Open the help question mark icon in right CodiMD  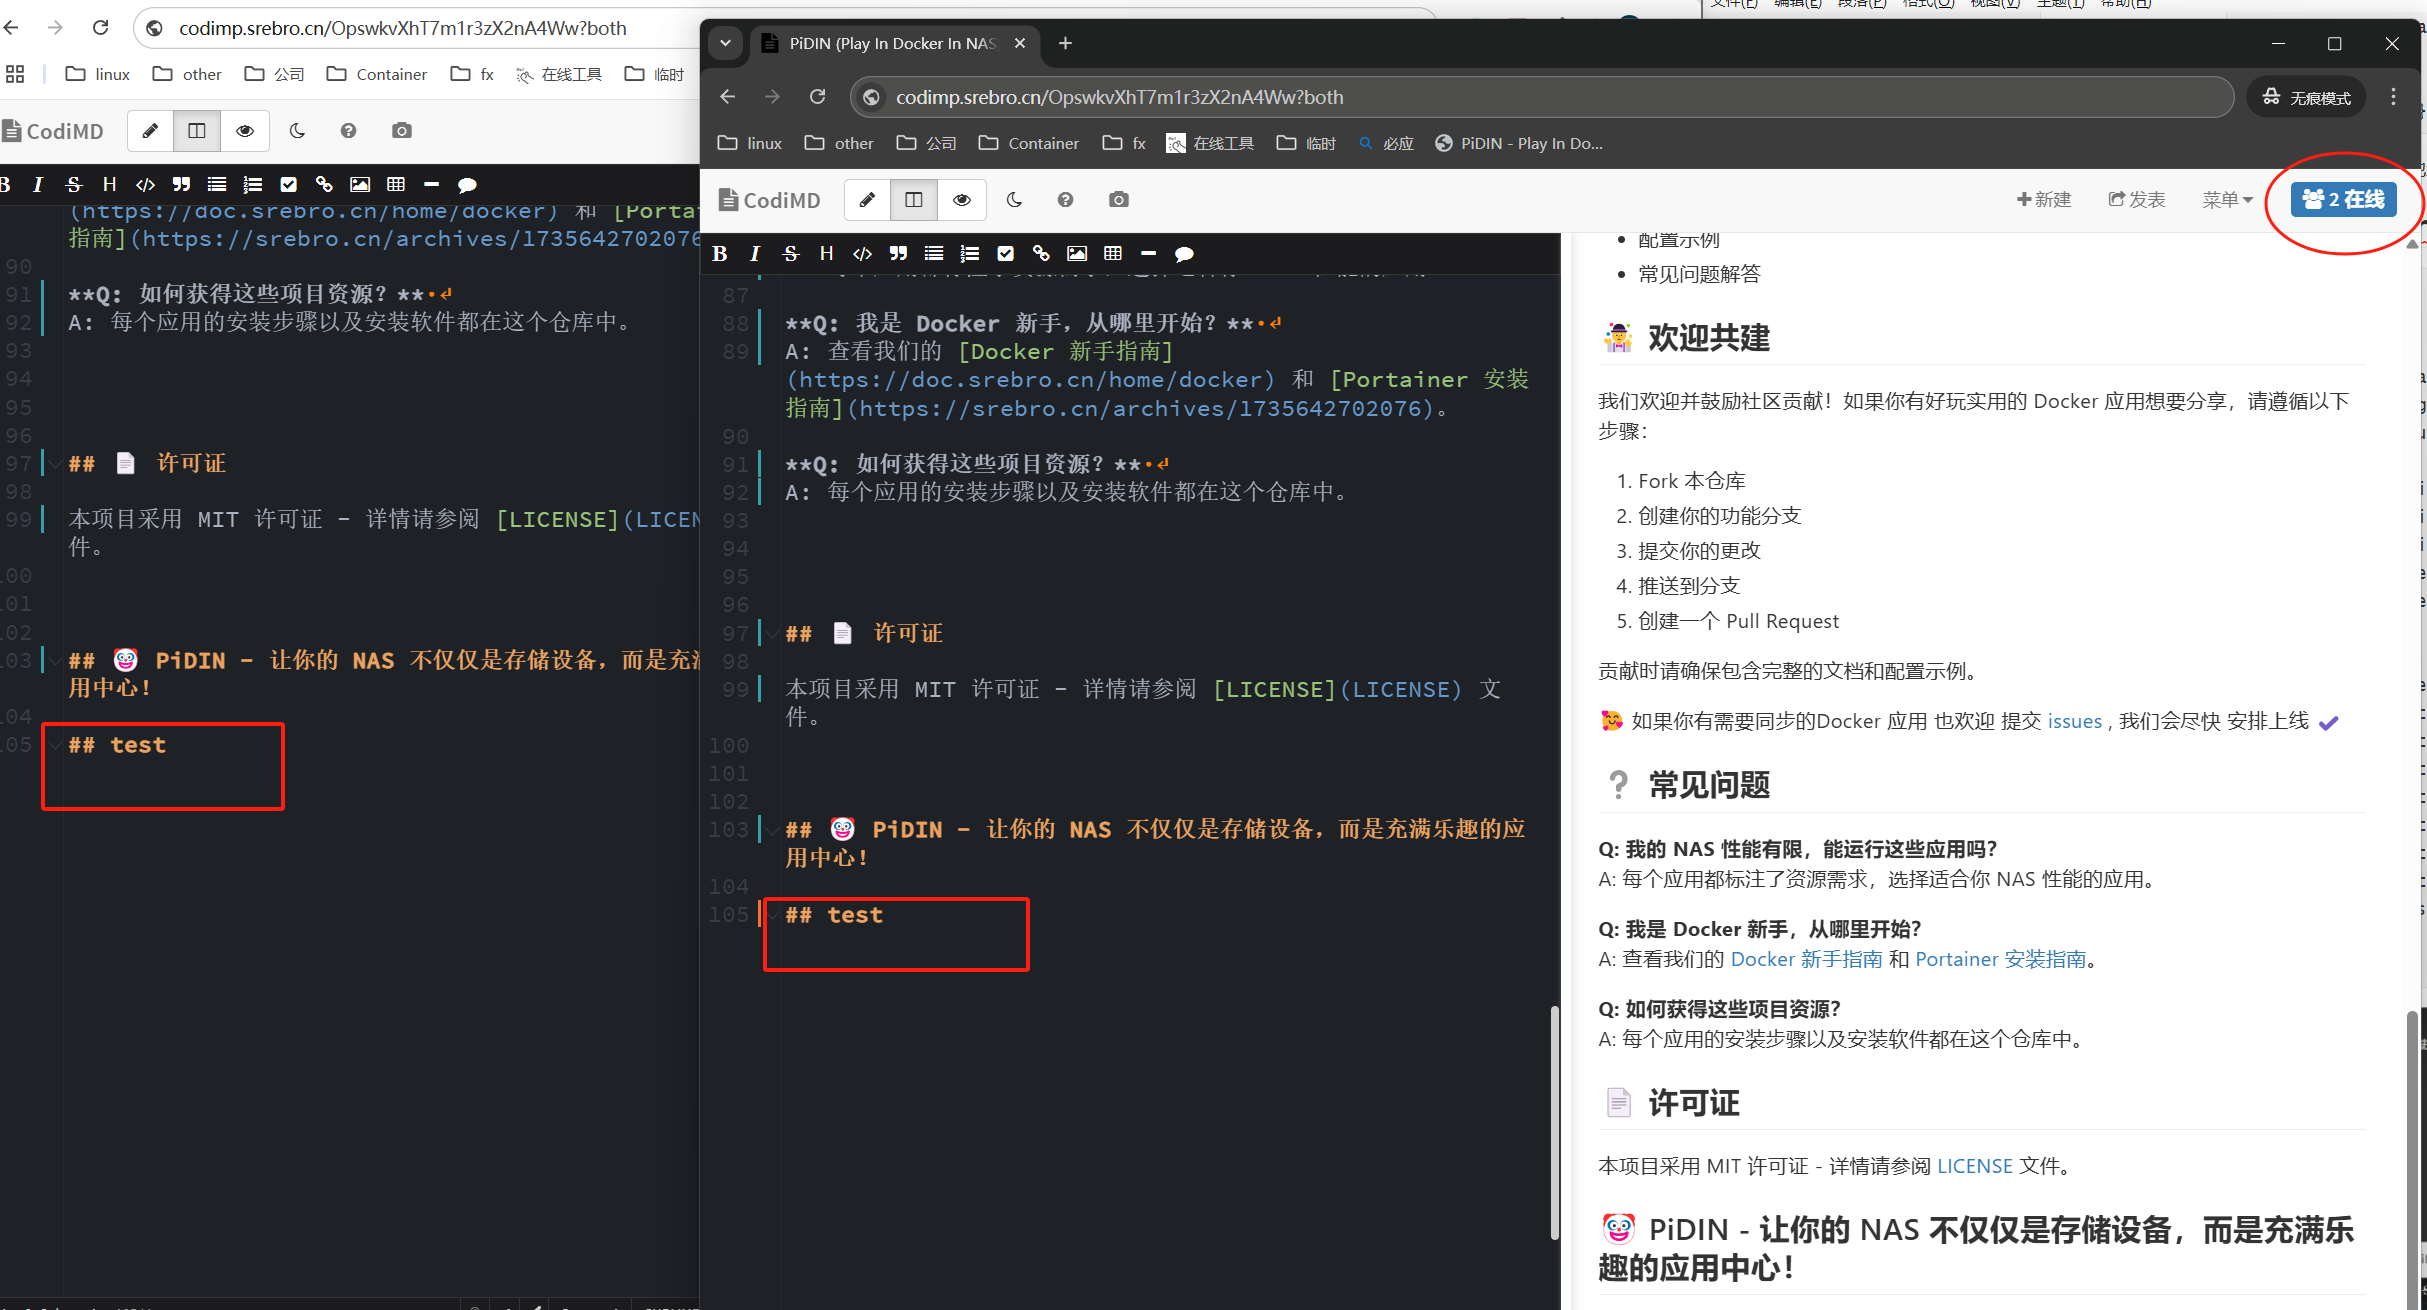pyautogui.click(x=1066, y=200)
